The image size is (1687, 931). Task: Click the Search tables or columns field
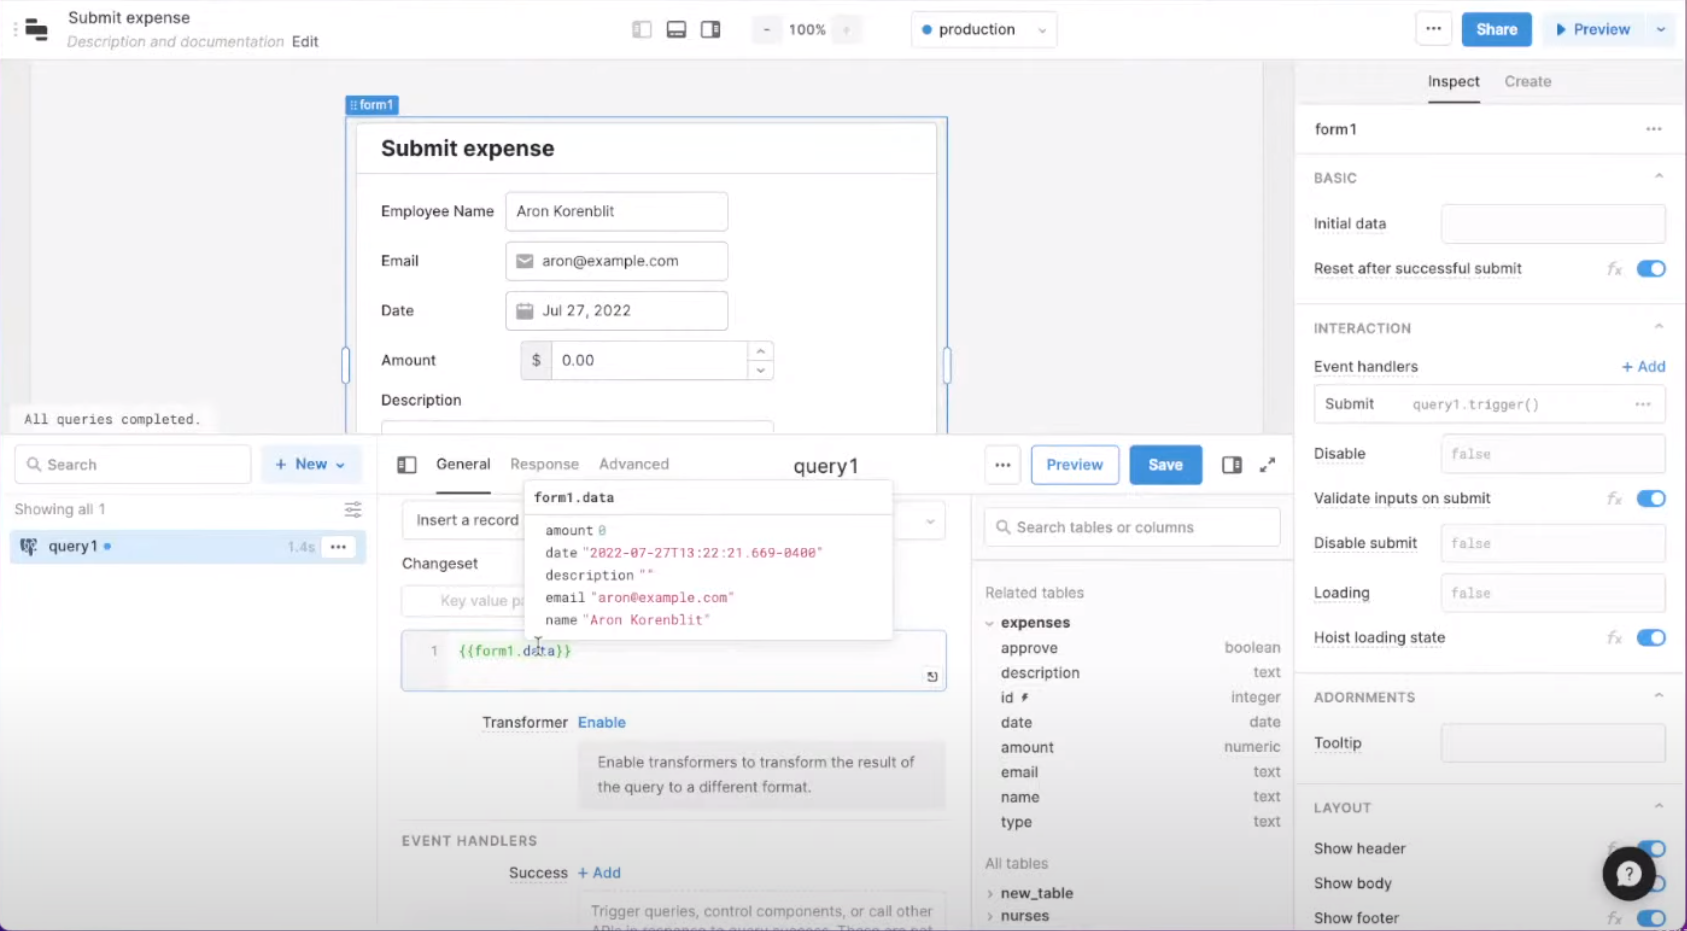click(x=1131, y=527)
